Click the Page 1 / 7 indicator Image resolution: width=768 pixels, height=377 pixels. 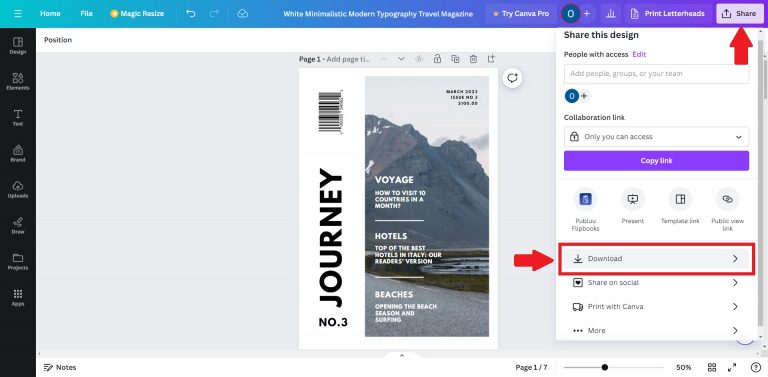[531, 367]
